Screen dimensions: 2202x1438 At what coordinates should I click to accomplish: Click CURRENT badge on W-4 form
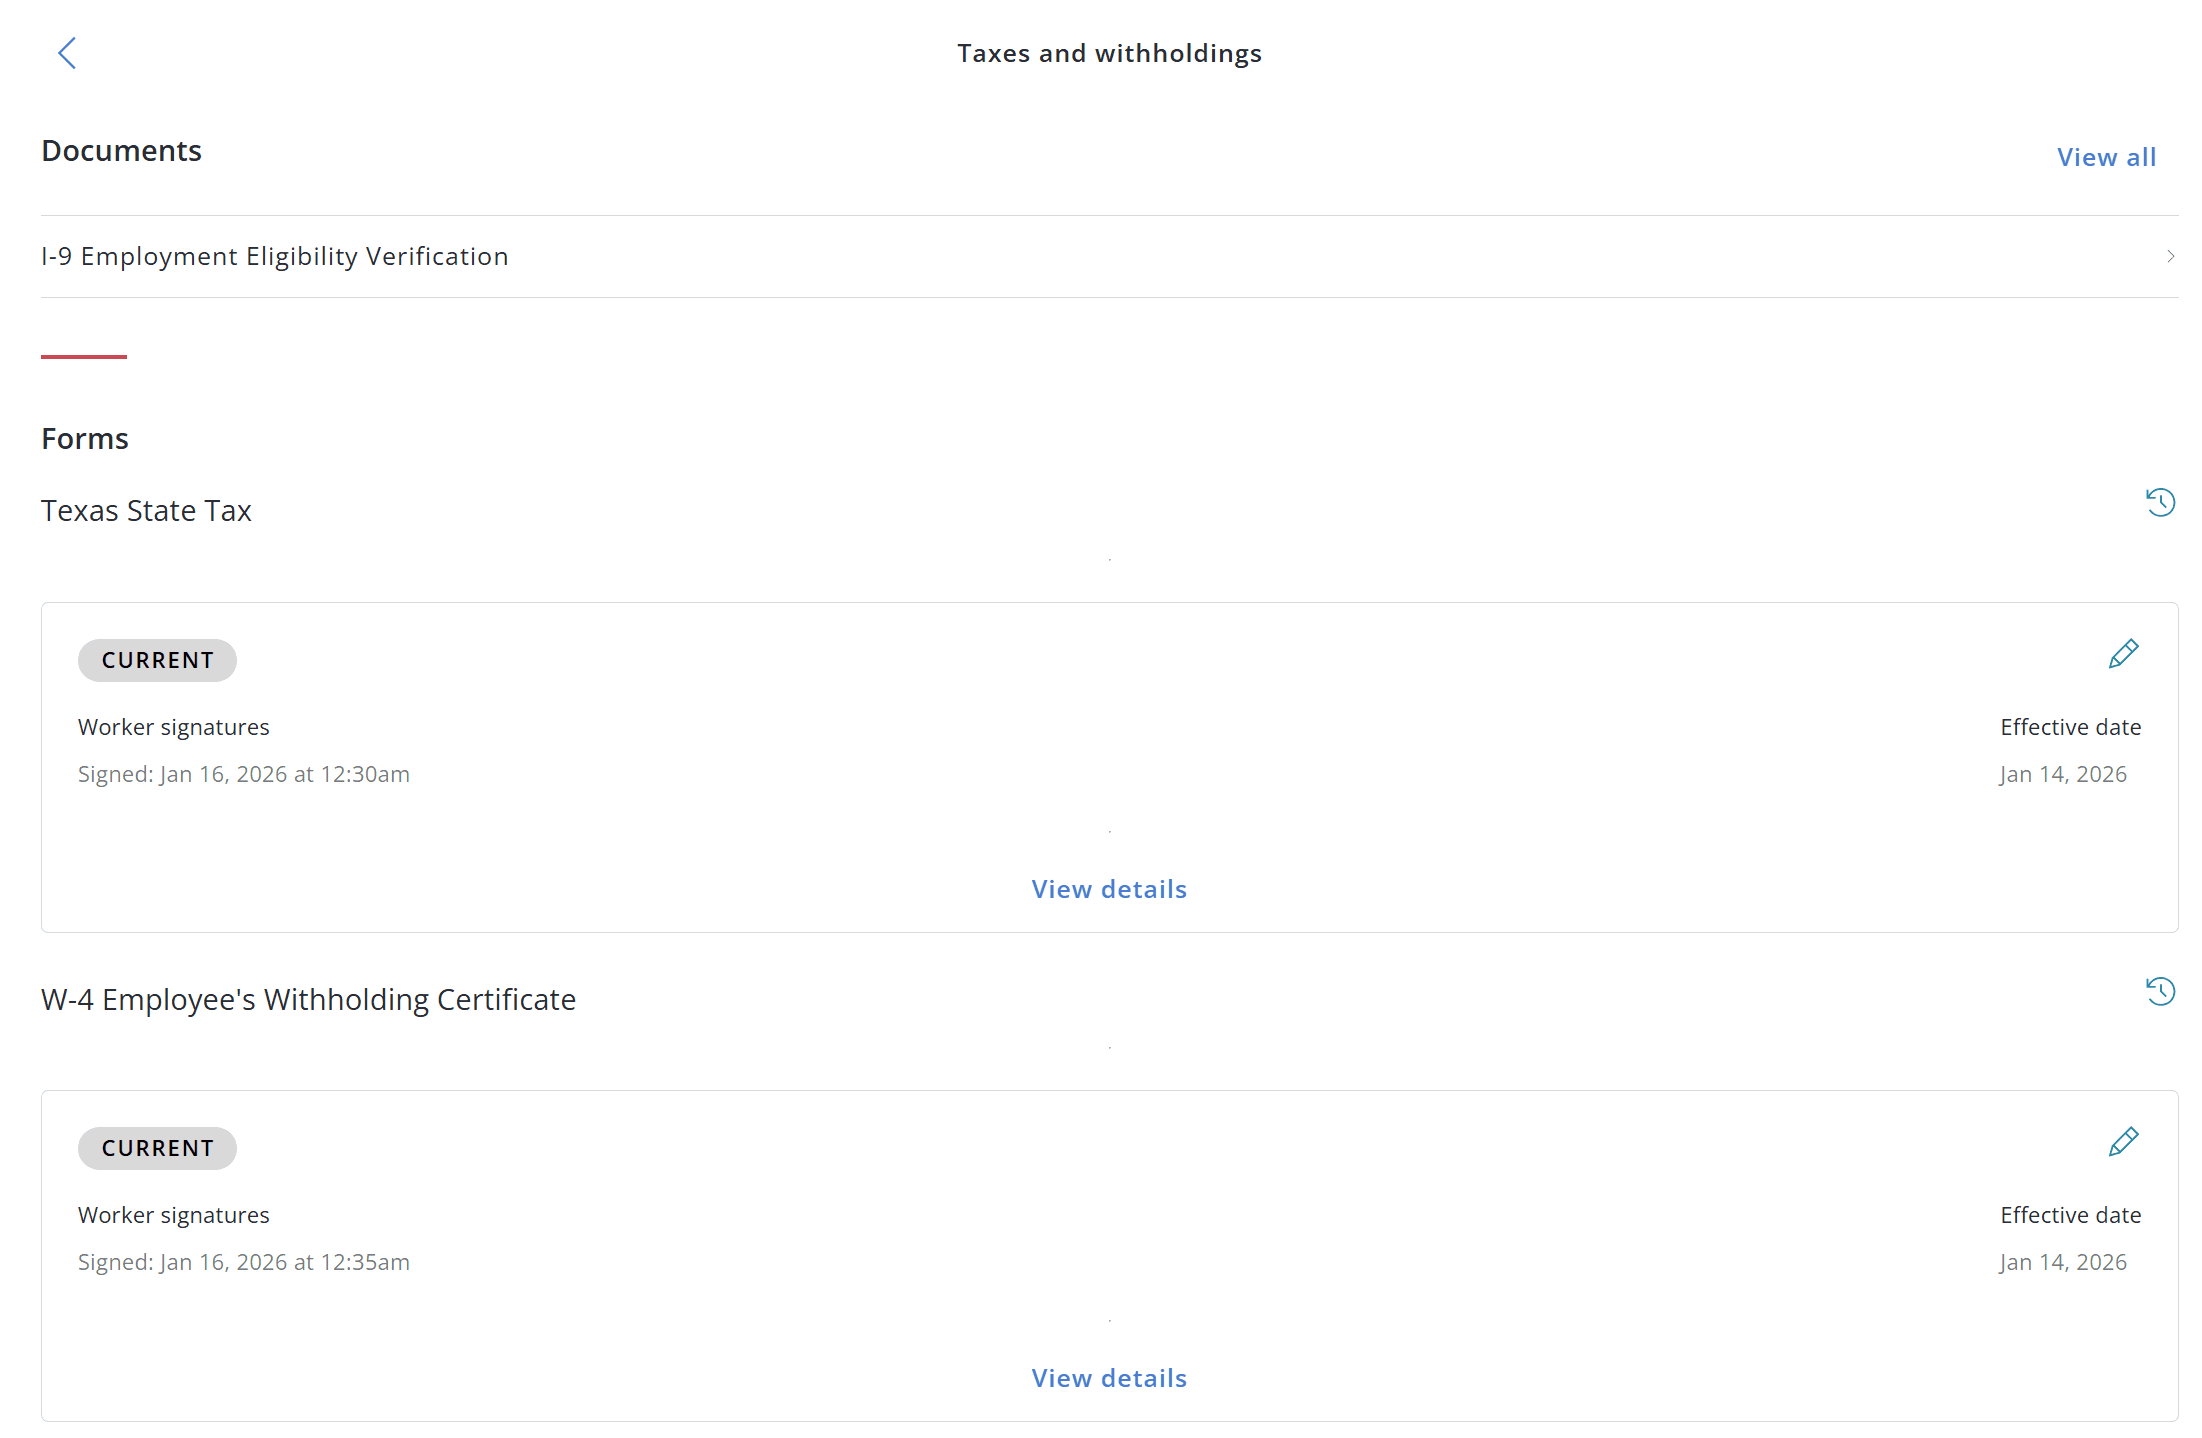157,1148
